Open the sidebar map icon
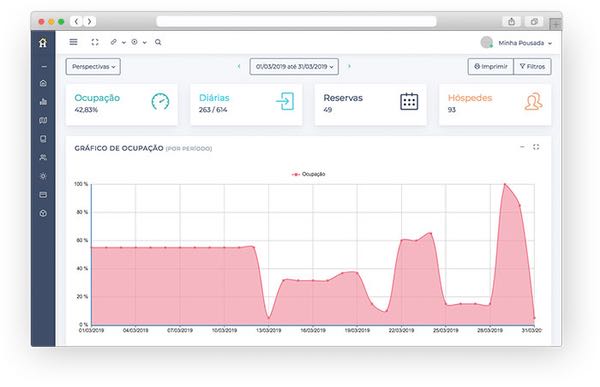600x387 pixels. point(43,120)
